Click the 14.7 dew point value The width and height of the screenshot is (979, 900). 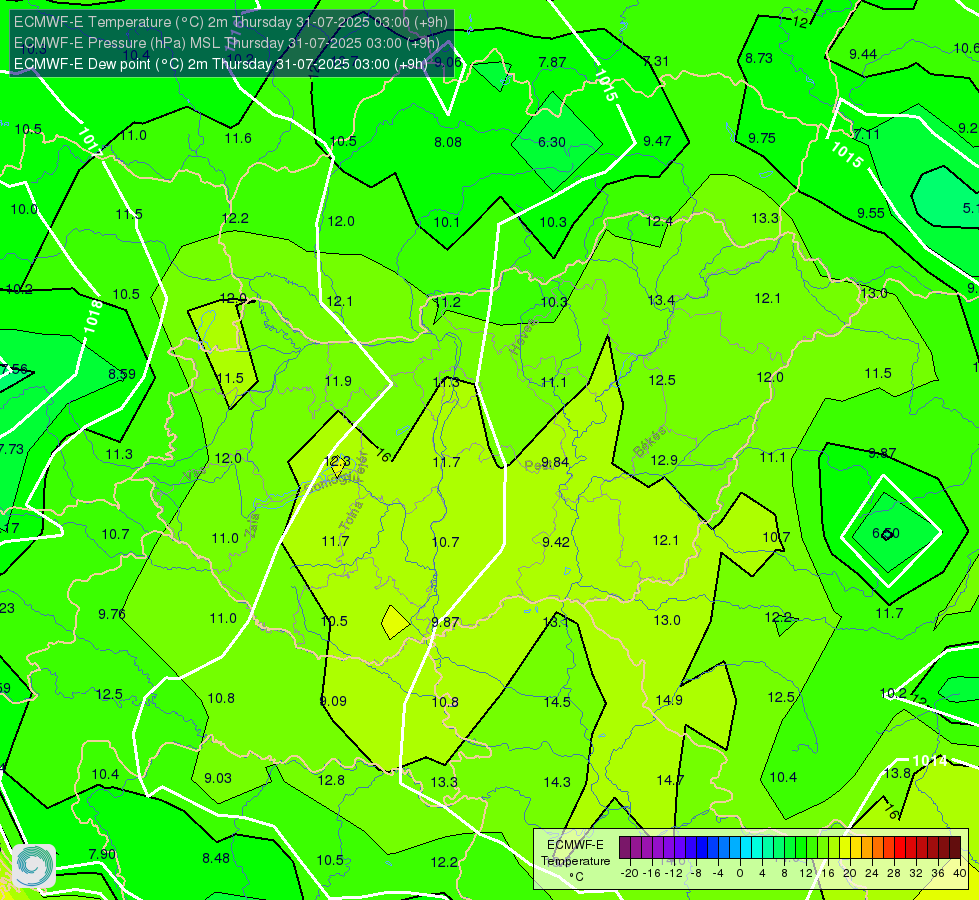point(670,780)
